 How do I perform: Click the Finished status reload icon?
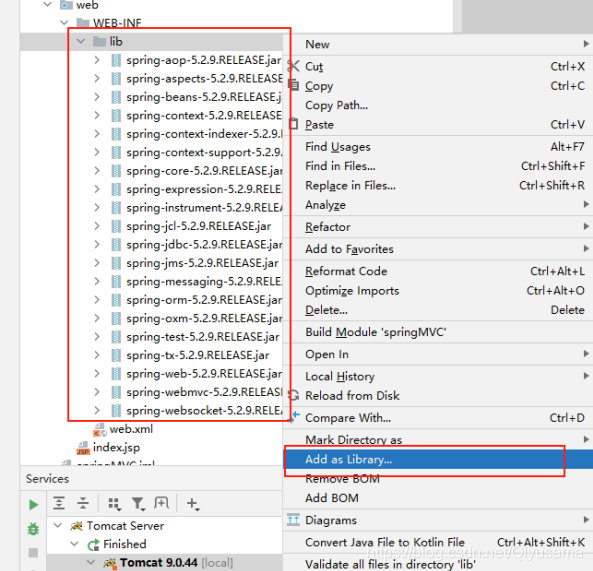(93, 545)
